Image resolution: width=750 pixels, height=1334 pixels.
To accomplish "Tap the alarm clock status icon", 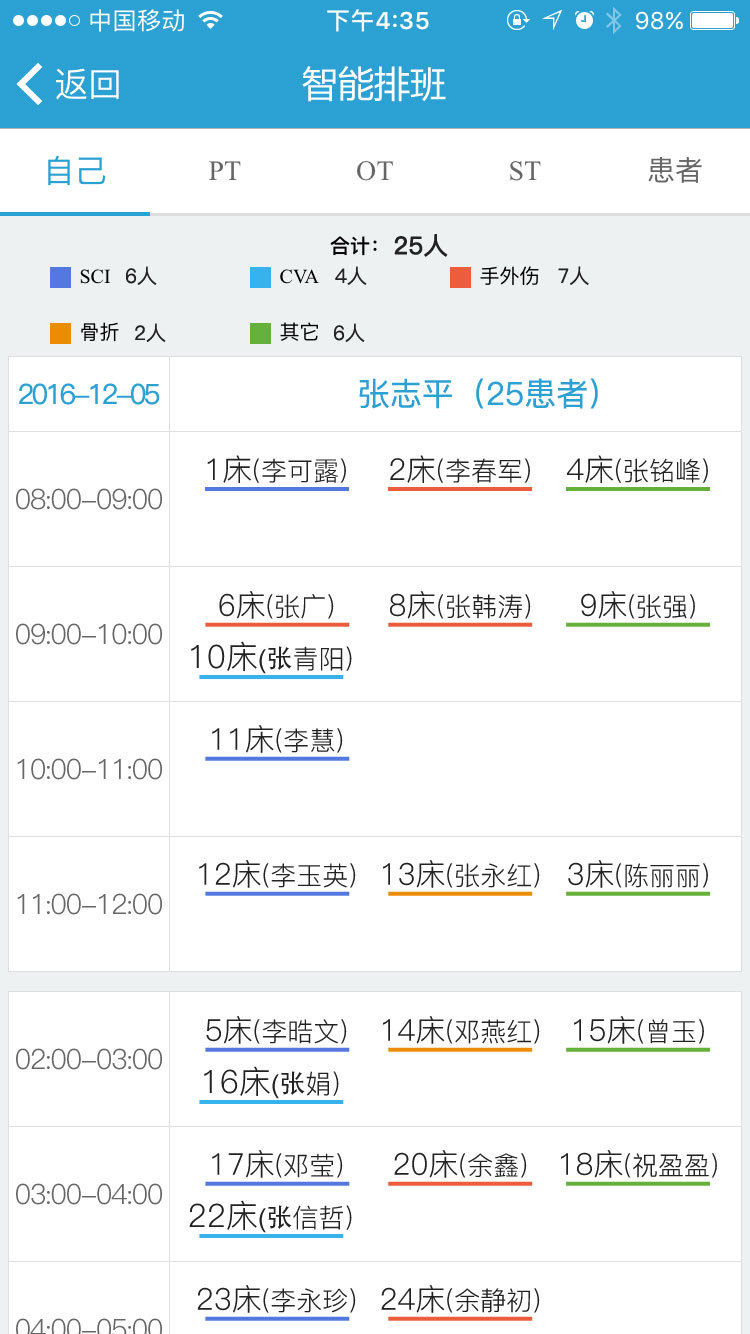I will click(x=584, y=20).
